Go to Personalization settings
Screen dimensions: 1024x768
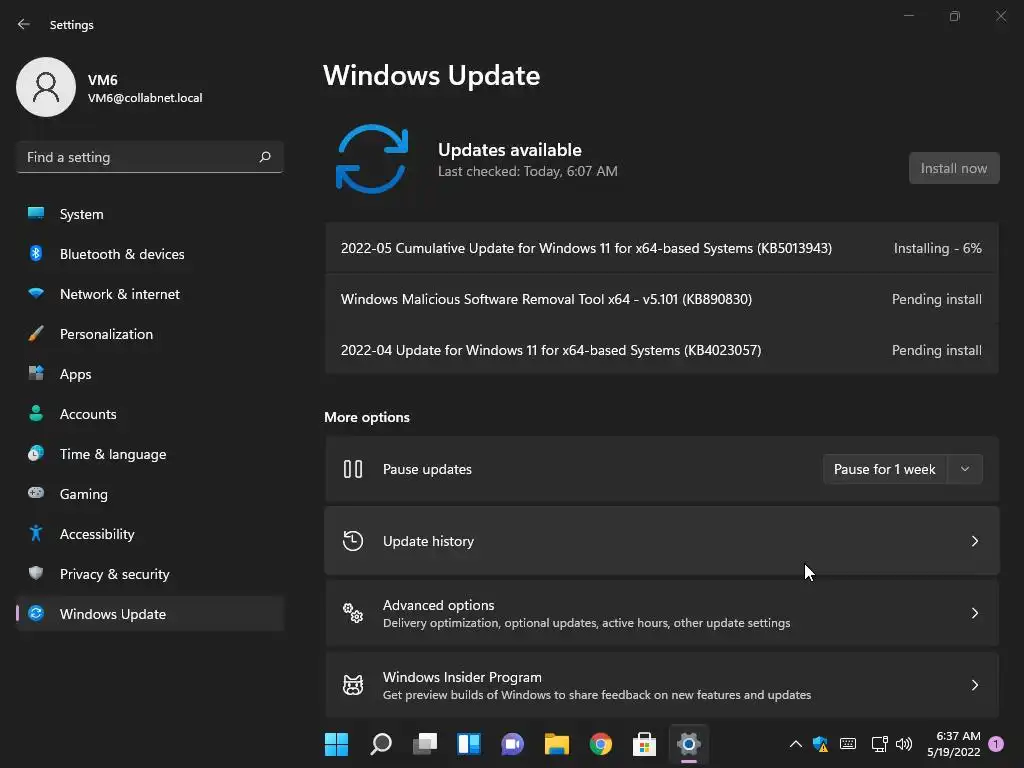150,334
